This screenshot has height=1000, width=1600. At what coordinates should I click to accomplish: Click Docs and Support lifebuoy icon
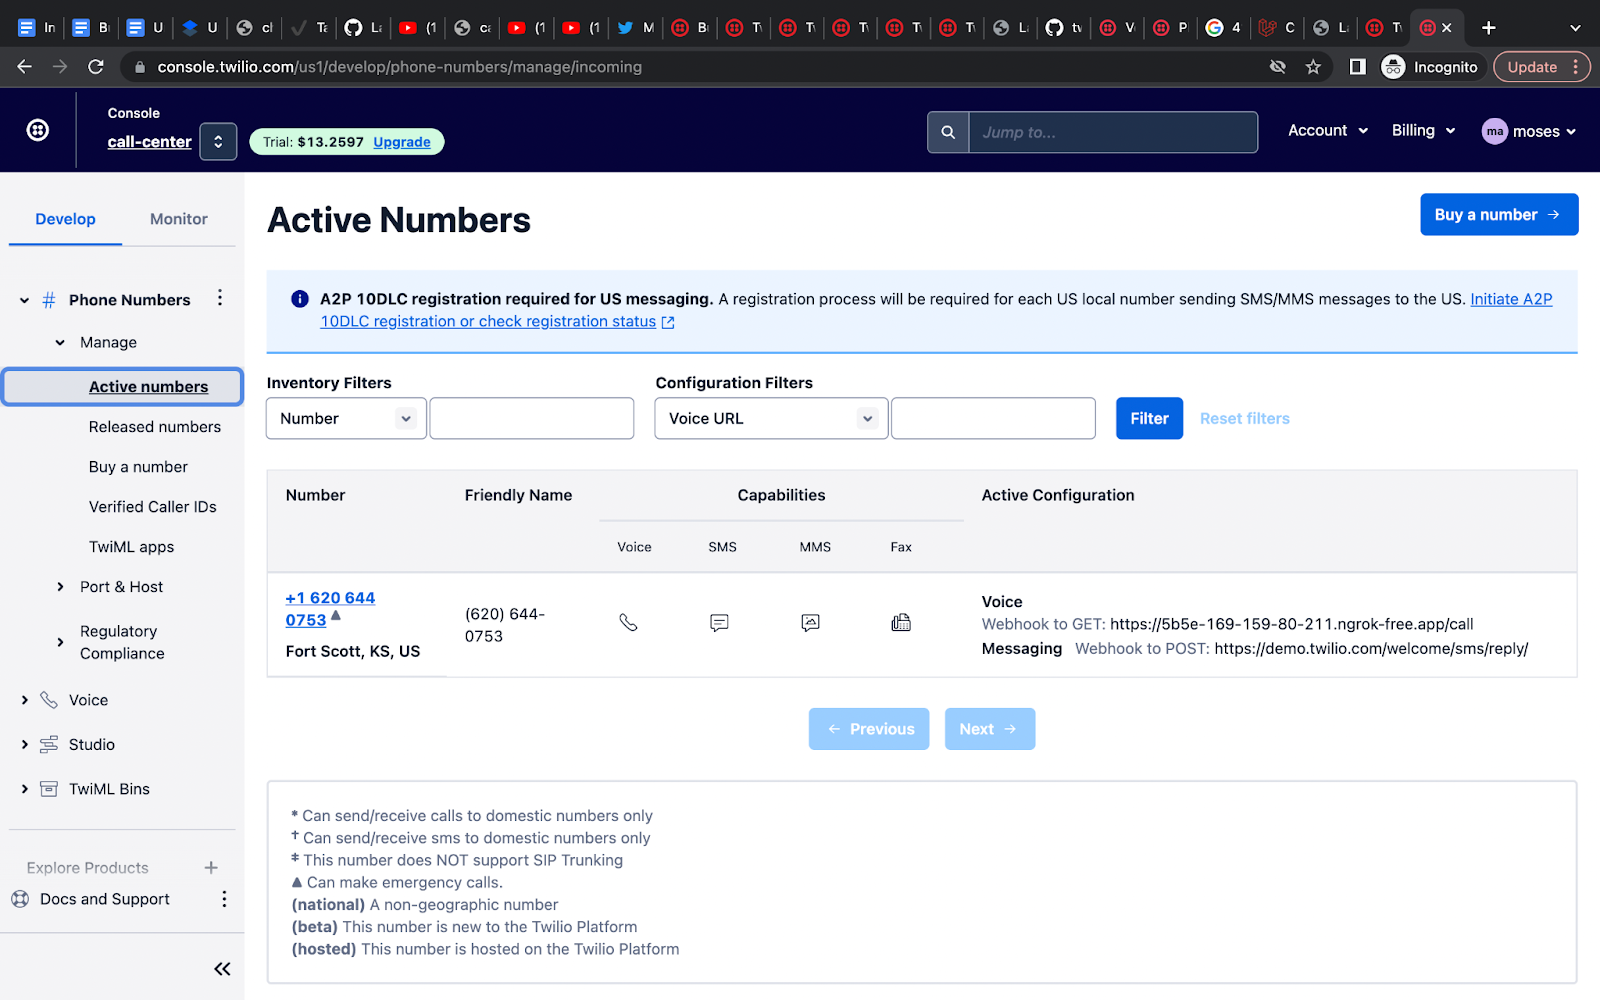pos(20,899)
